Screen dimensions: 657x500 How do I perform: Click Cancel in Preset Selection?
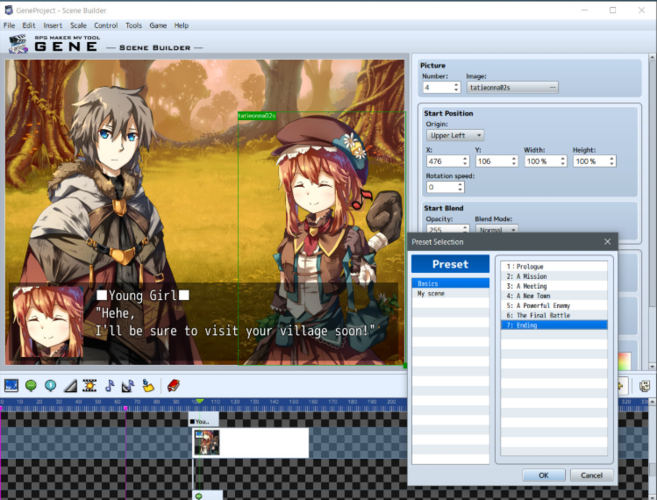coord(591,475)
